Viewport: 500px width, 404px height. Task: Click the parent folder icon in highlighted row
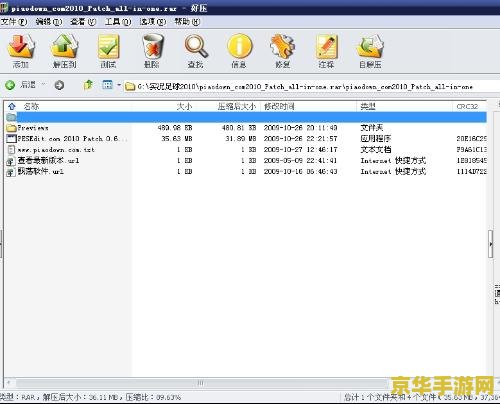click(x=11, y=117)
